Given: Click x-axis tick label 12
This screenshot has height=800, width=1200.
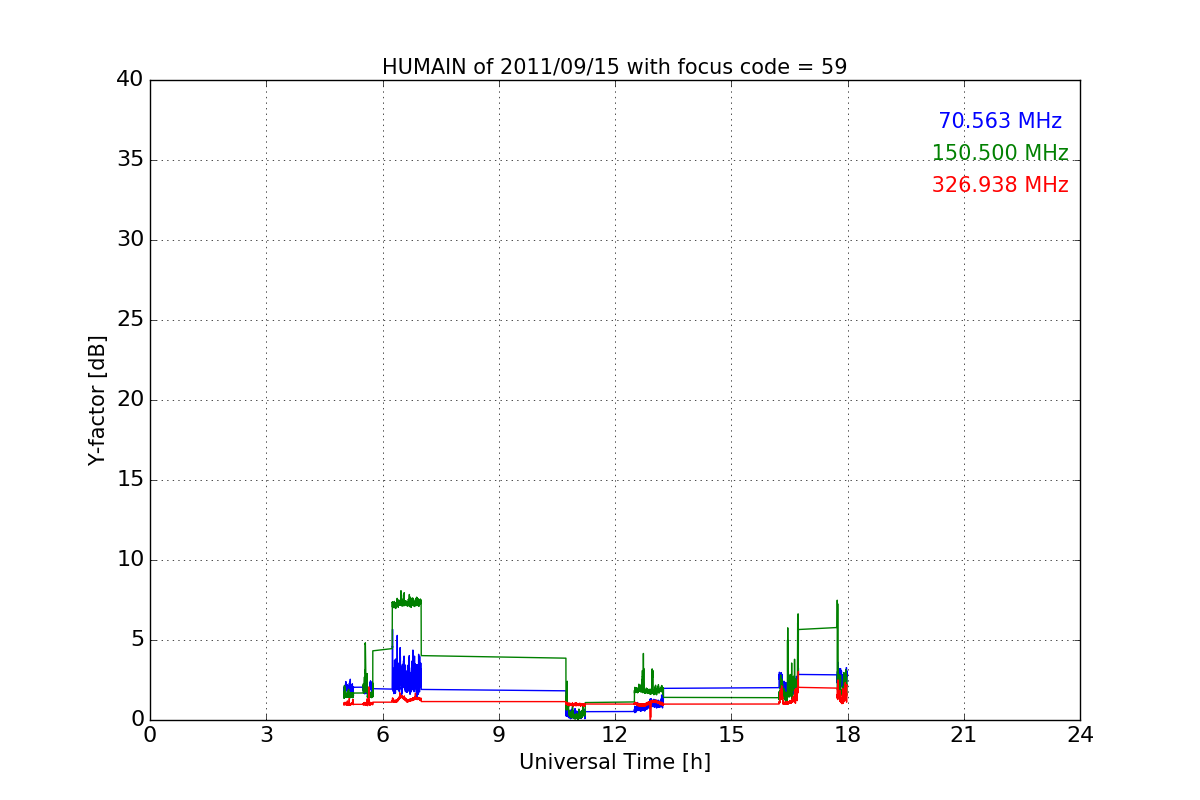Looking at the screenshot, I should [615, 735].
